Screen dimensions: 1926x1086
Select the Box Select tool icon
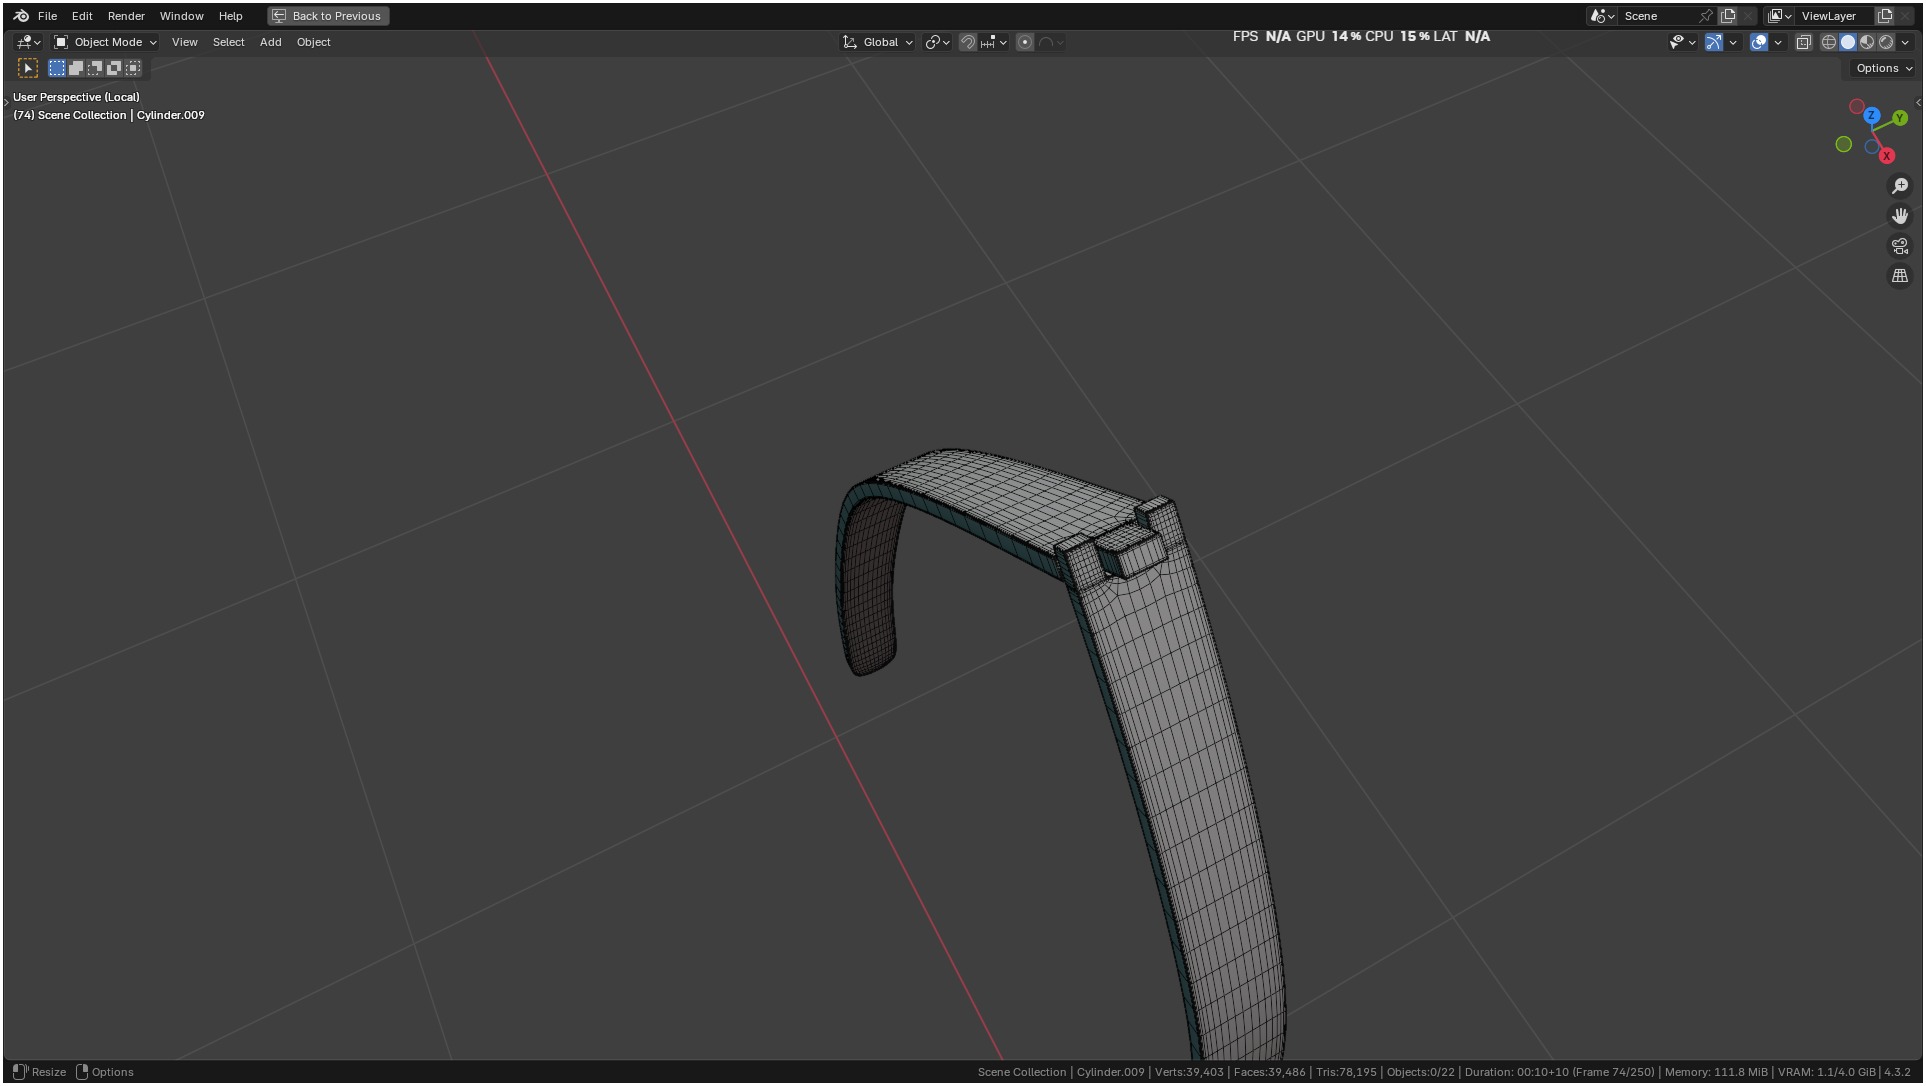point(28,68)
